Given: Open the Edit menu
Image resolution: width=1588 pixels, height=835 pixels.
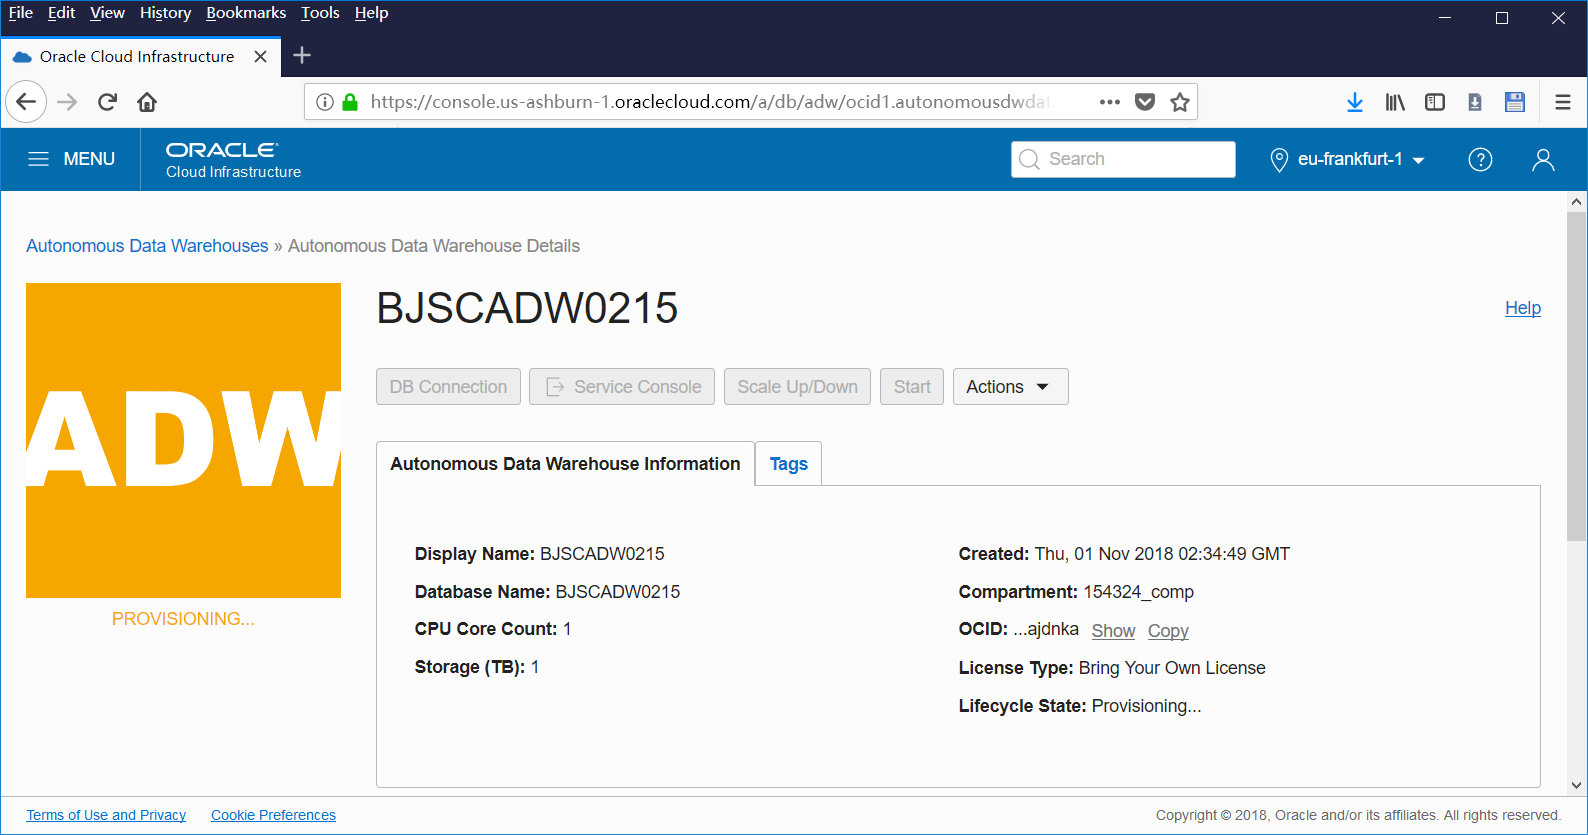Looking at the screenshot, I should (61, 13).
